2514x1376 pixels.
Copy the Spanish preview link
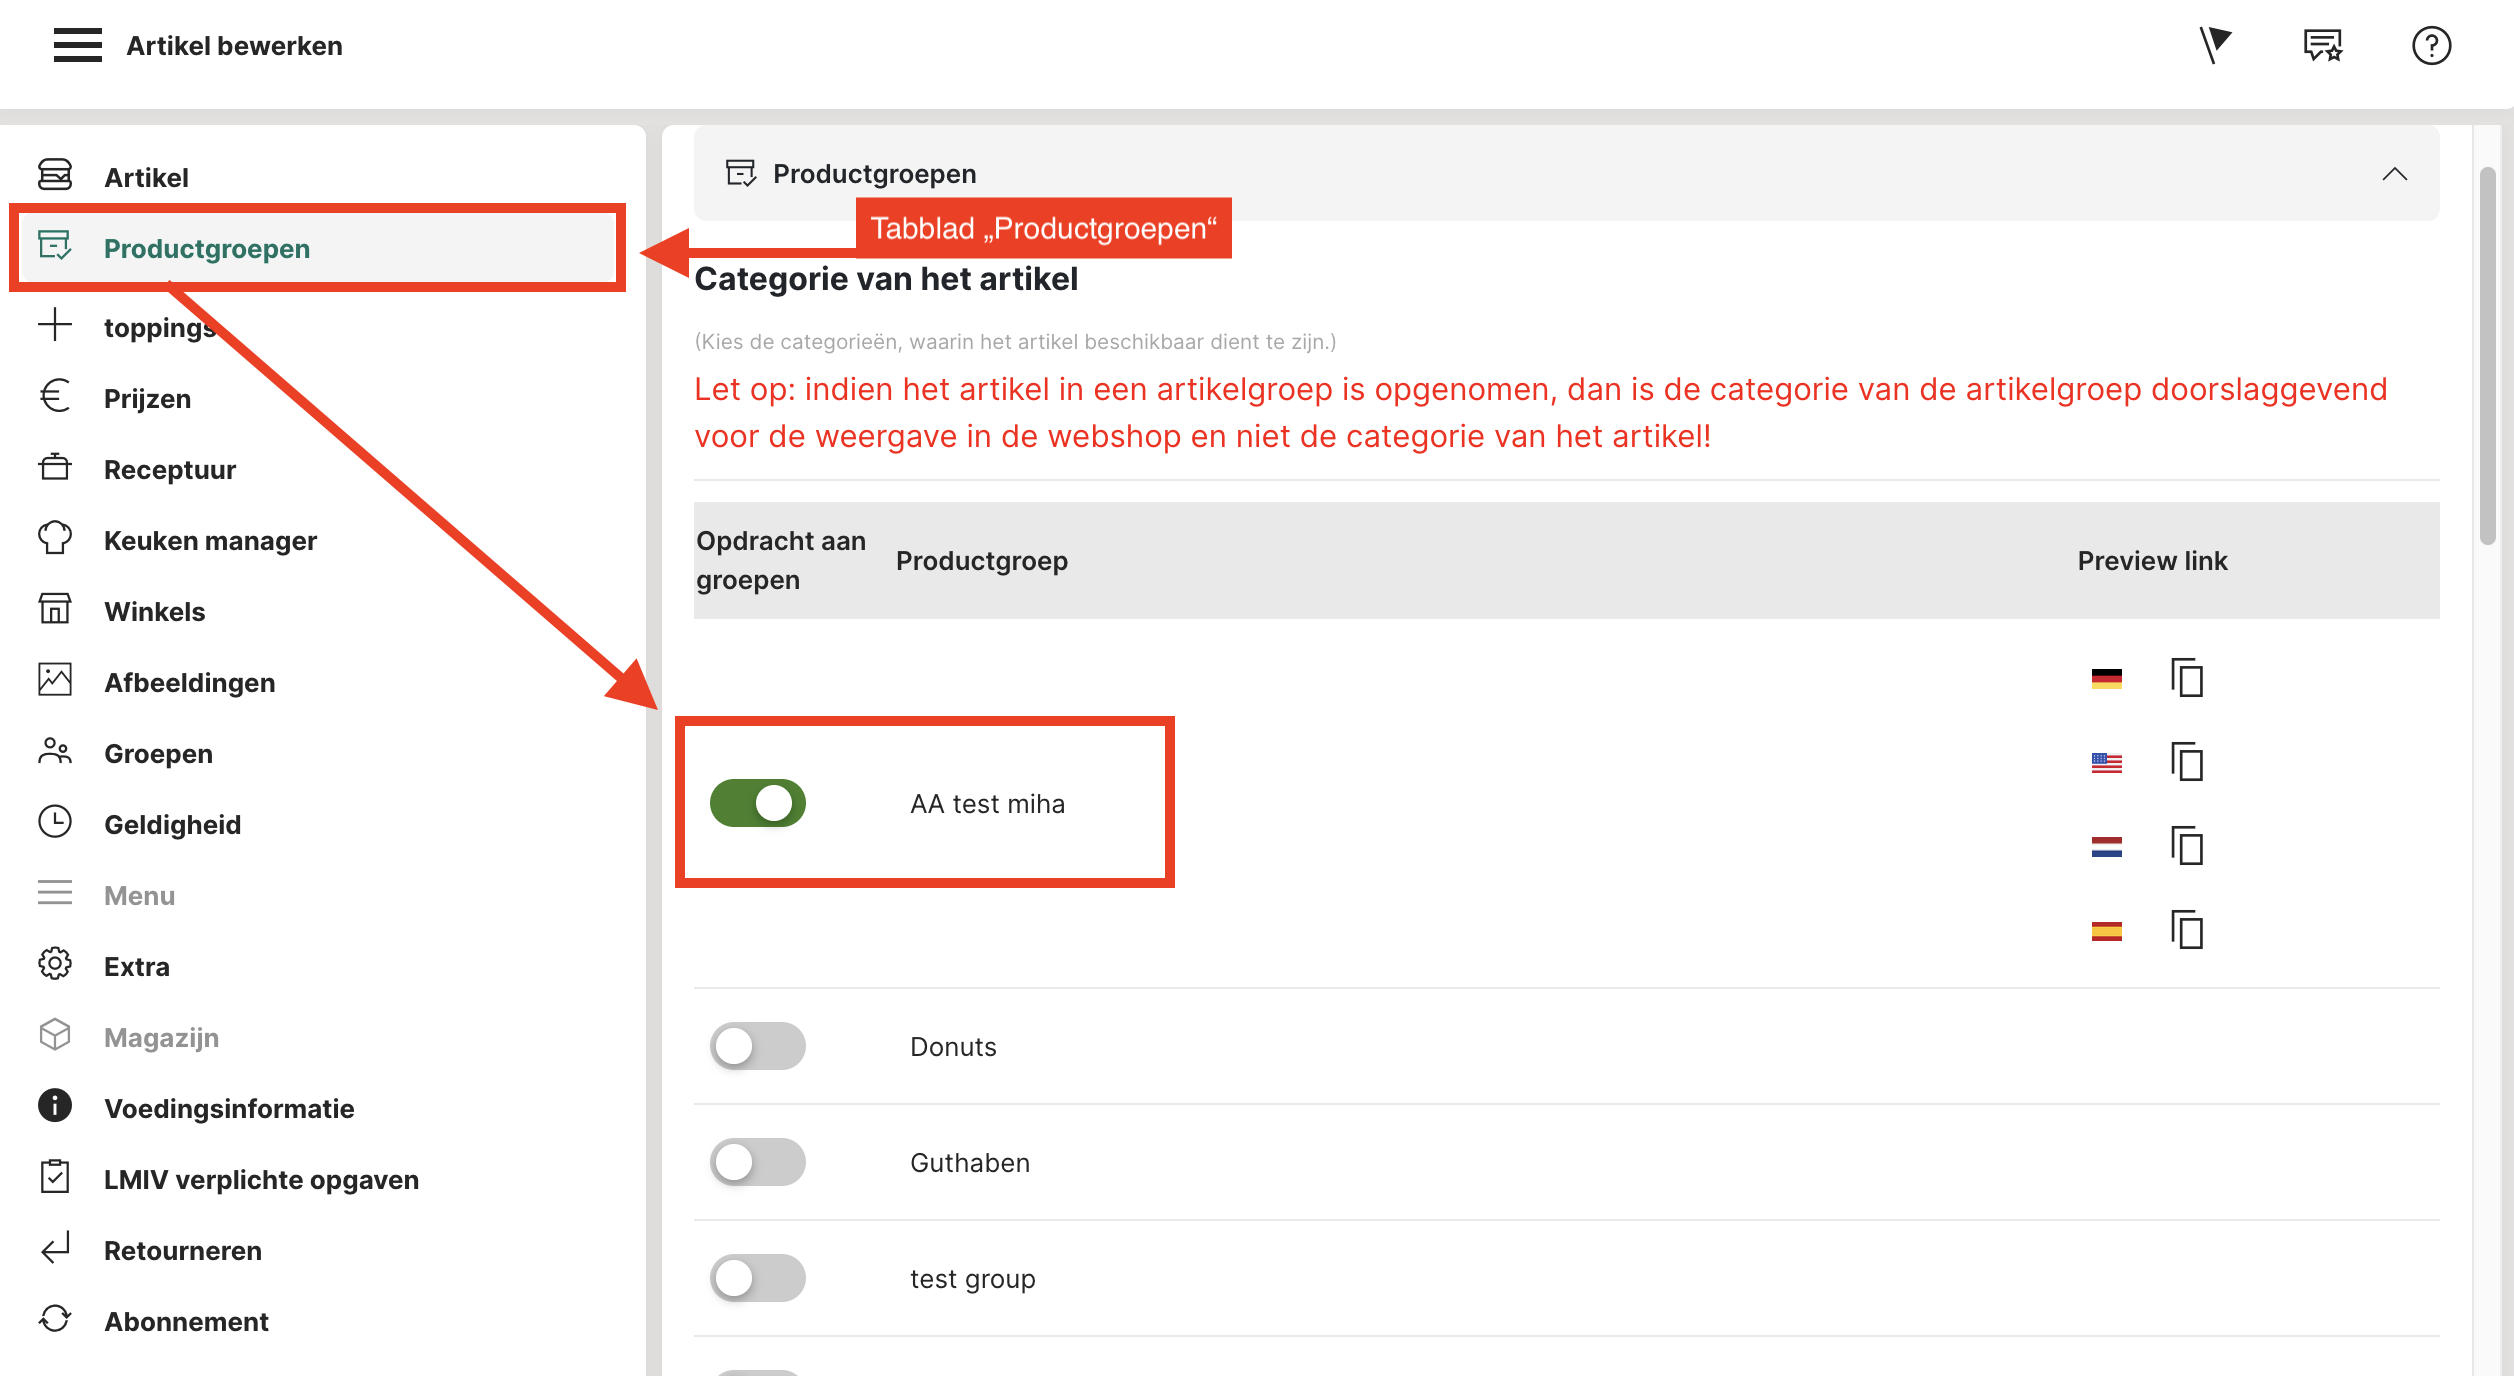pyautogui.click(x=2187, y=930)
